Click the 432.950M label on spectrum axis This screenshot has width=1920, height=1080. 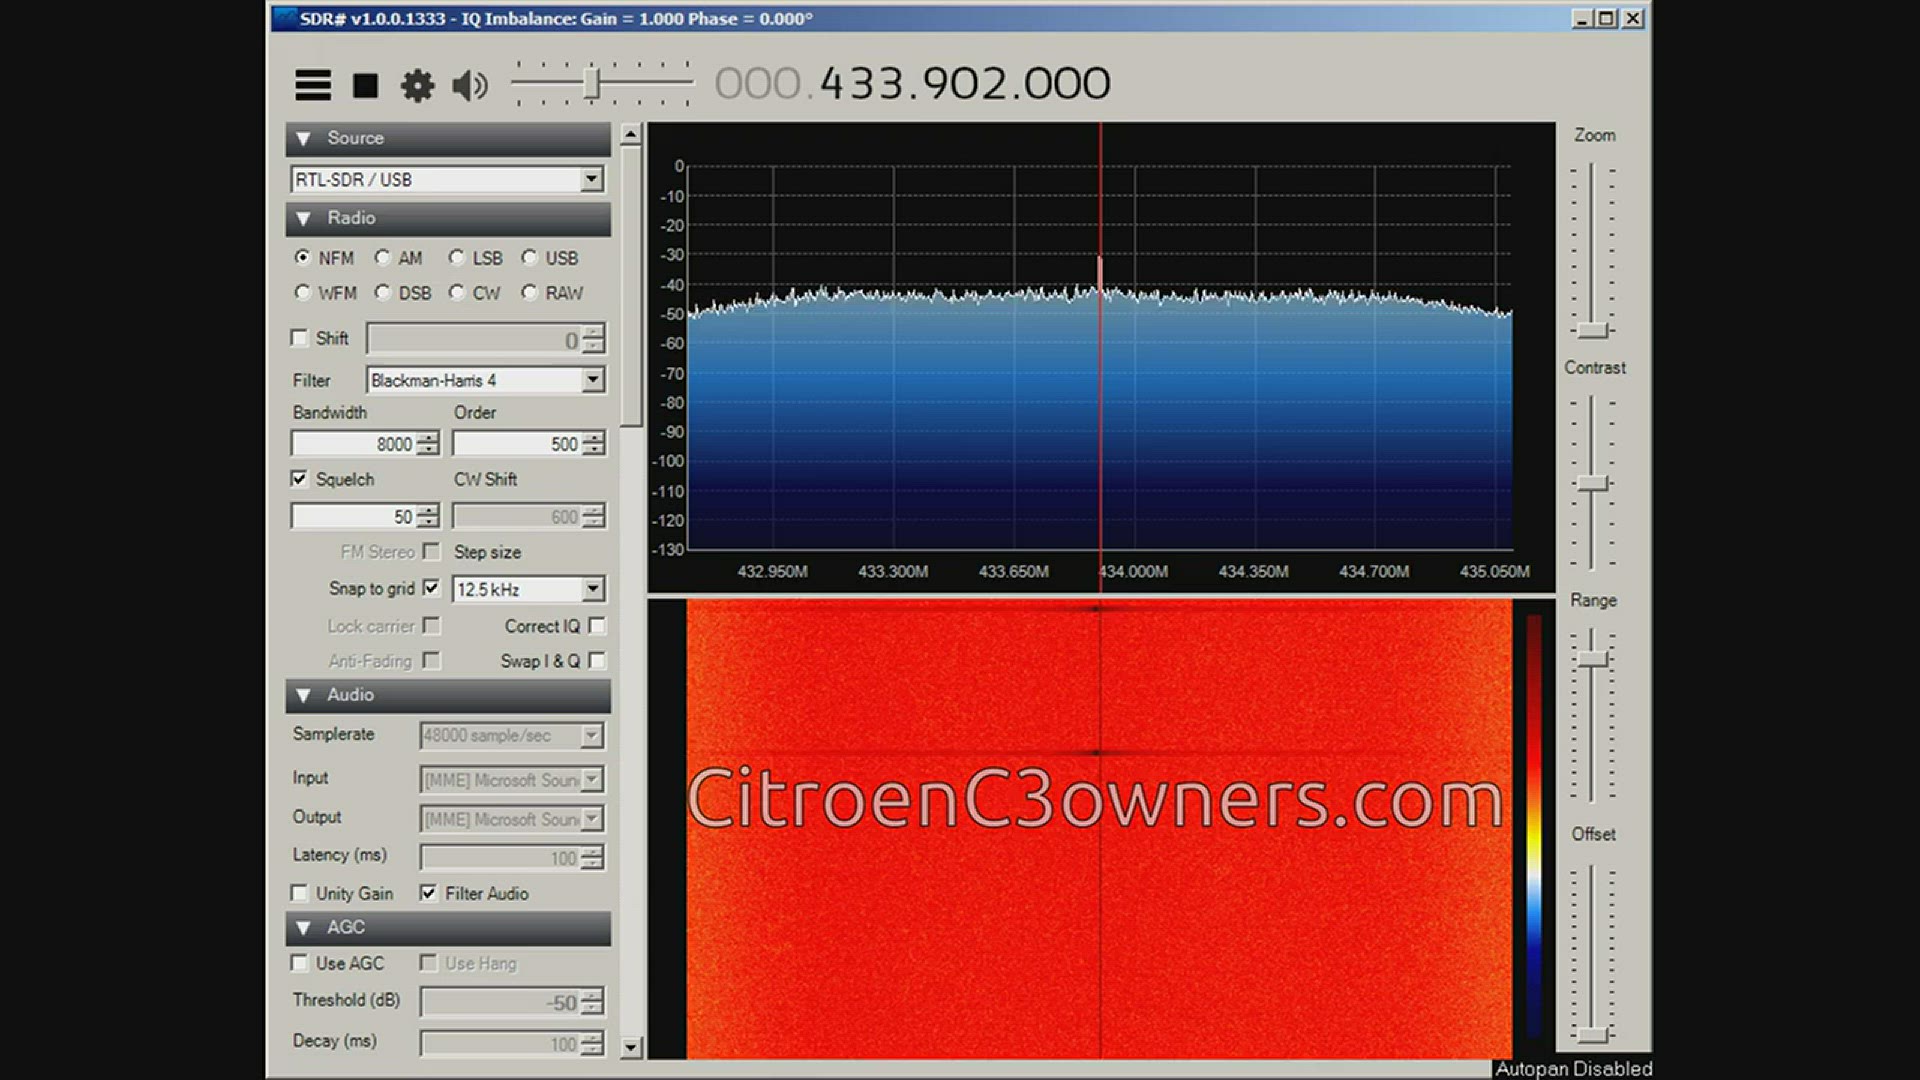point(772,572)
